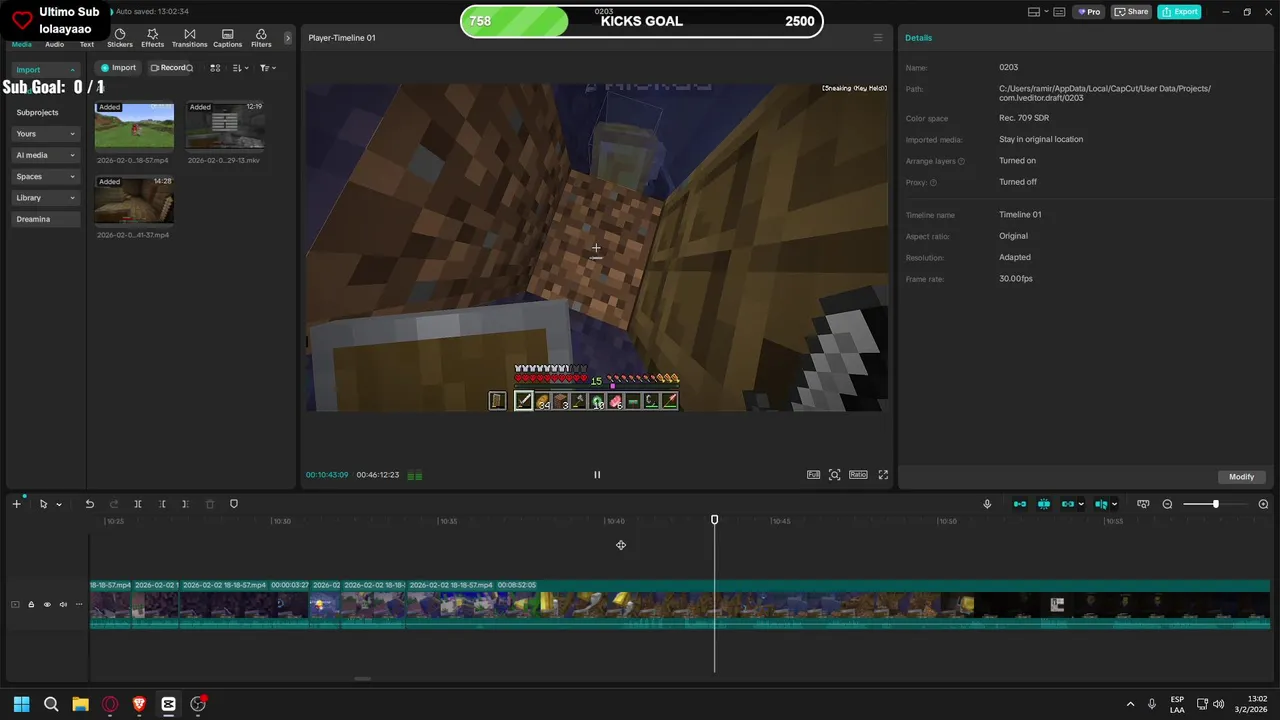The image size is (1280, 720).
Task: Open the media sort dropdown
Action: click(x=240, y=68)
